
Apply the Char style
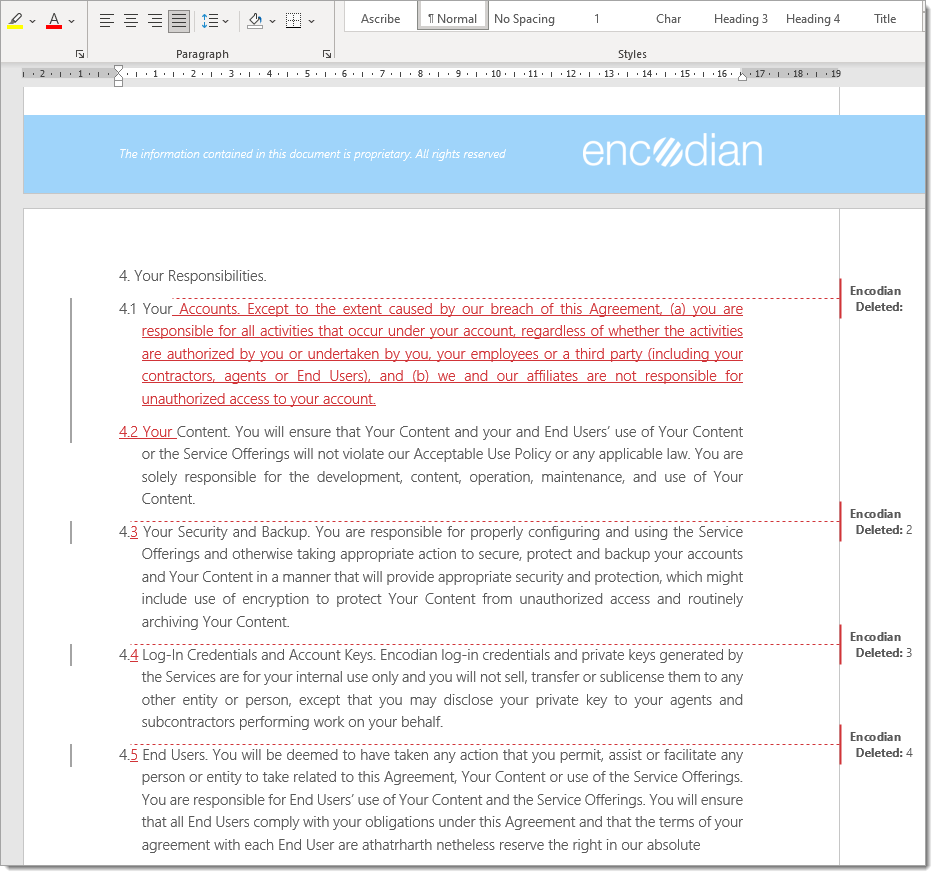tap(668, 19)
